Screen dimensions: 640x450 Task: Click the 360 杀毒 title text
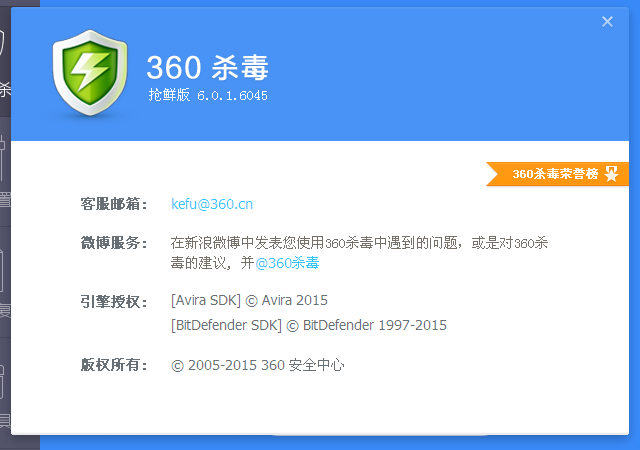[x=207, y=66]
